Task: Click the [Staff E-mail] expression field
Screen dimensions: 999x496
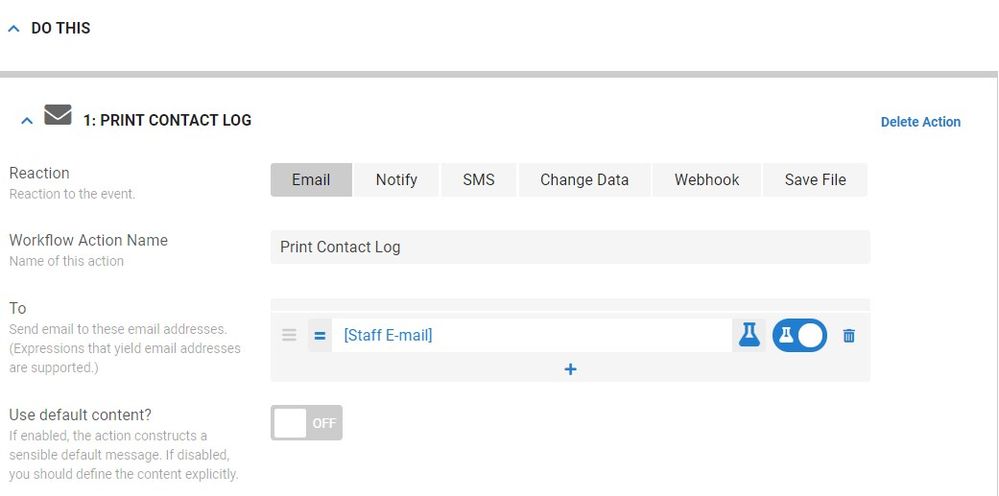Action: click(531, 336)
